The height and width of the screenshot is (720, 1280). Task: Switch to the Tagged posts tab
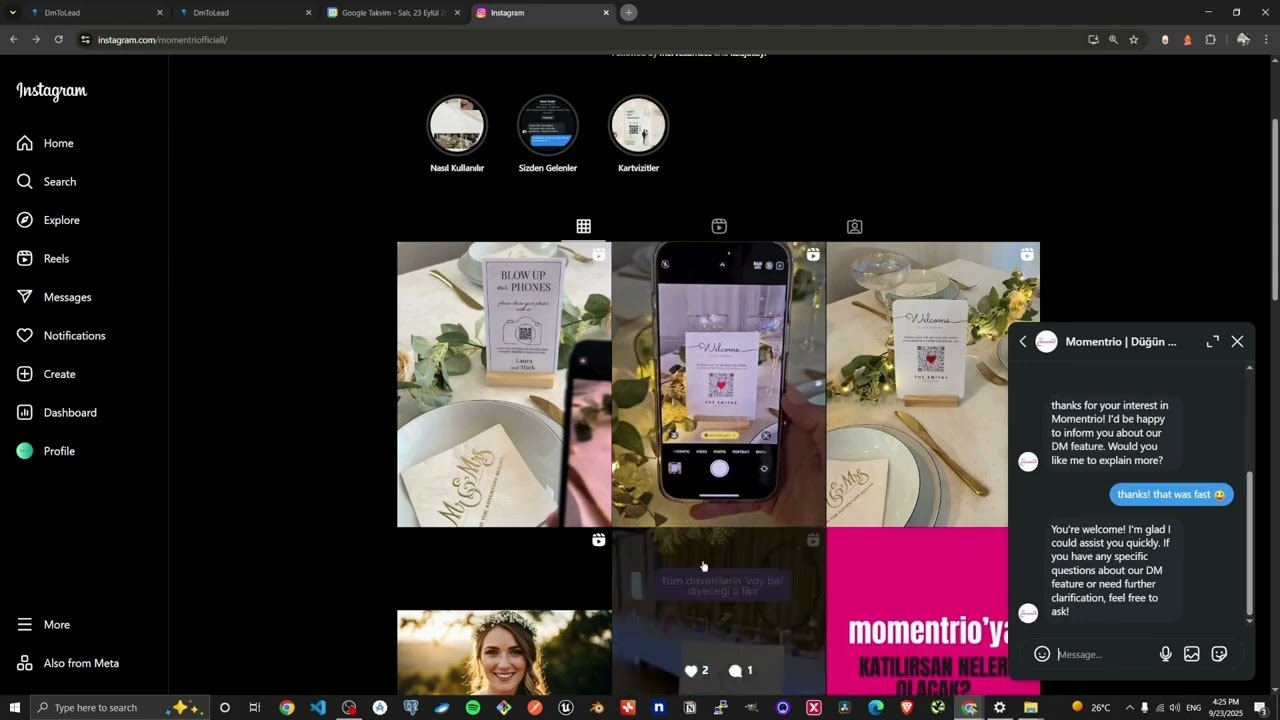point(854,227)
